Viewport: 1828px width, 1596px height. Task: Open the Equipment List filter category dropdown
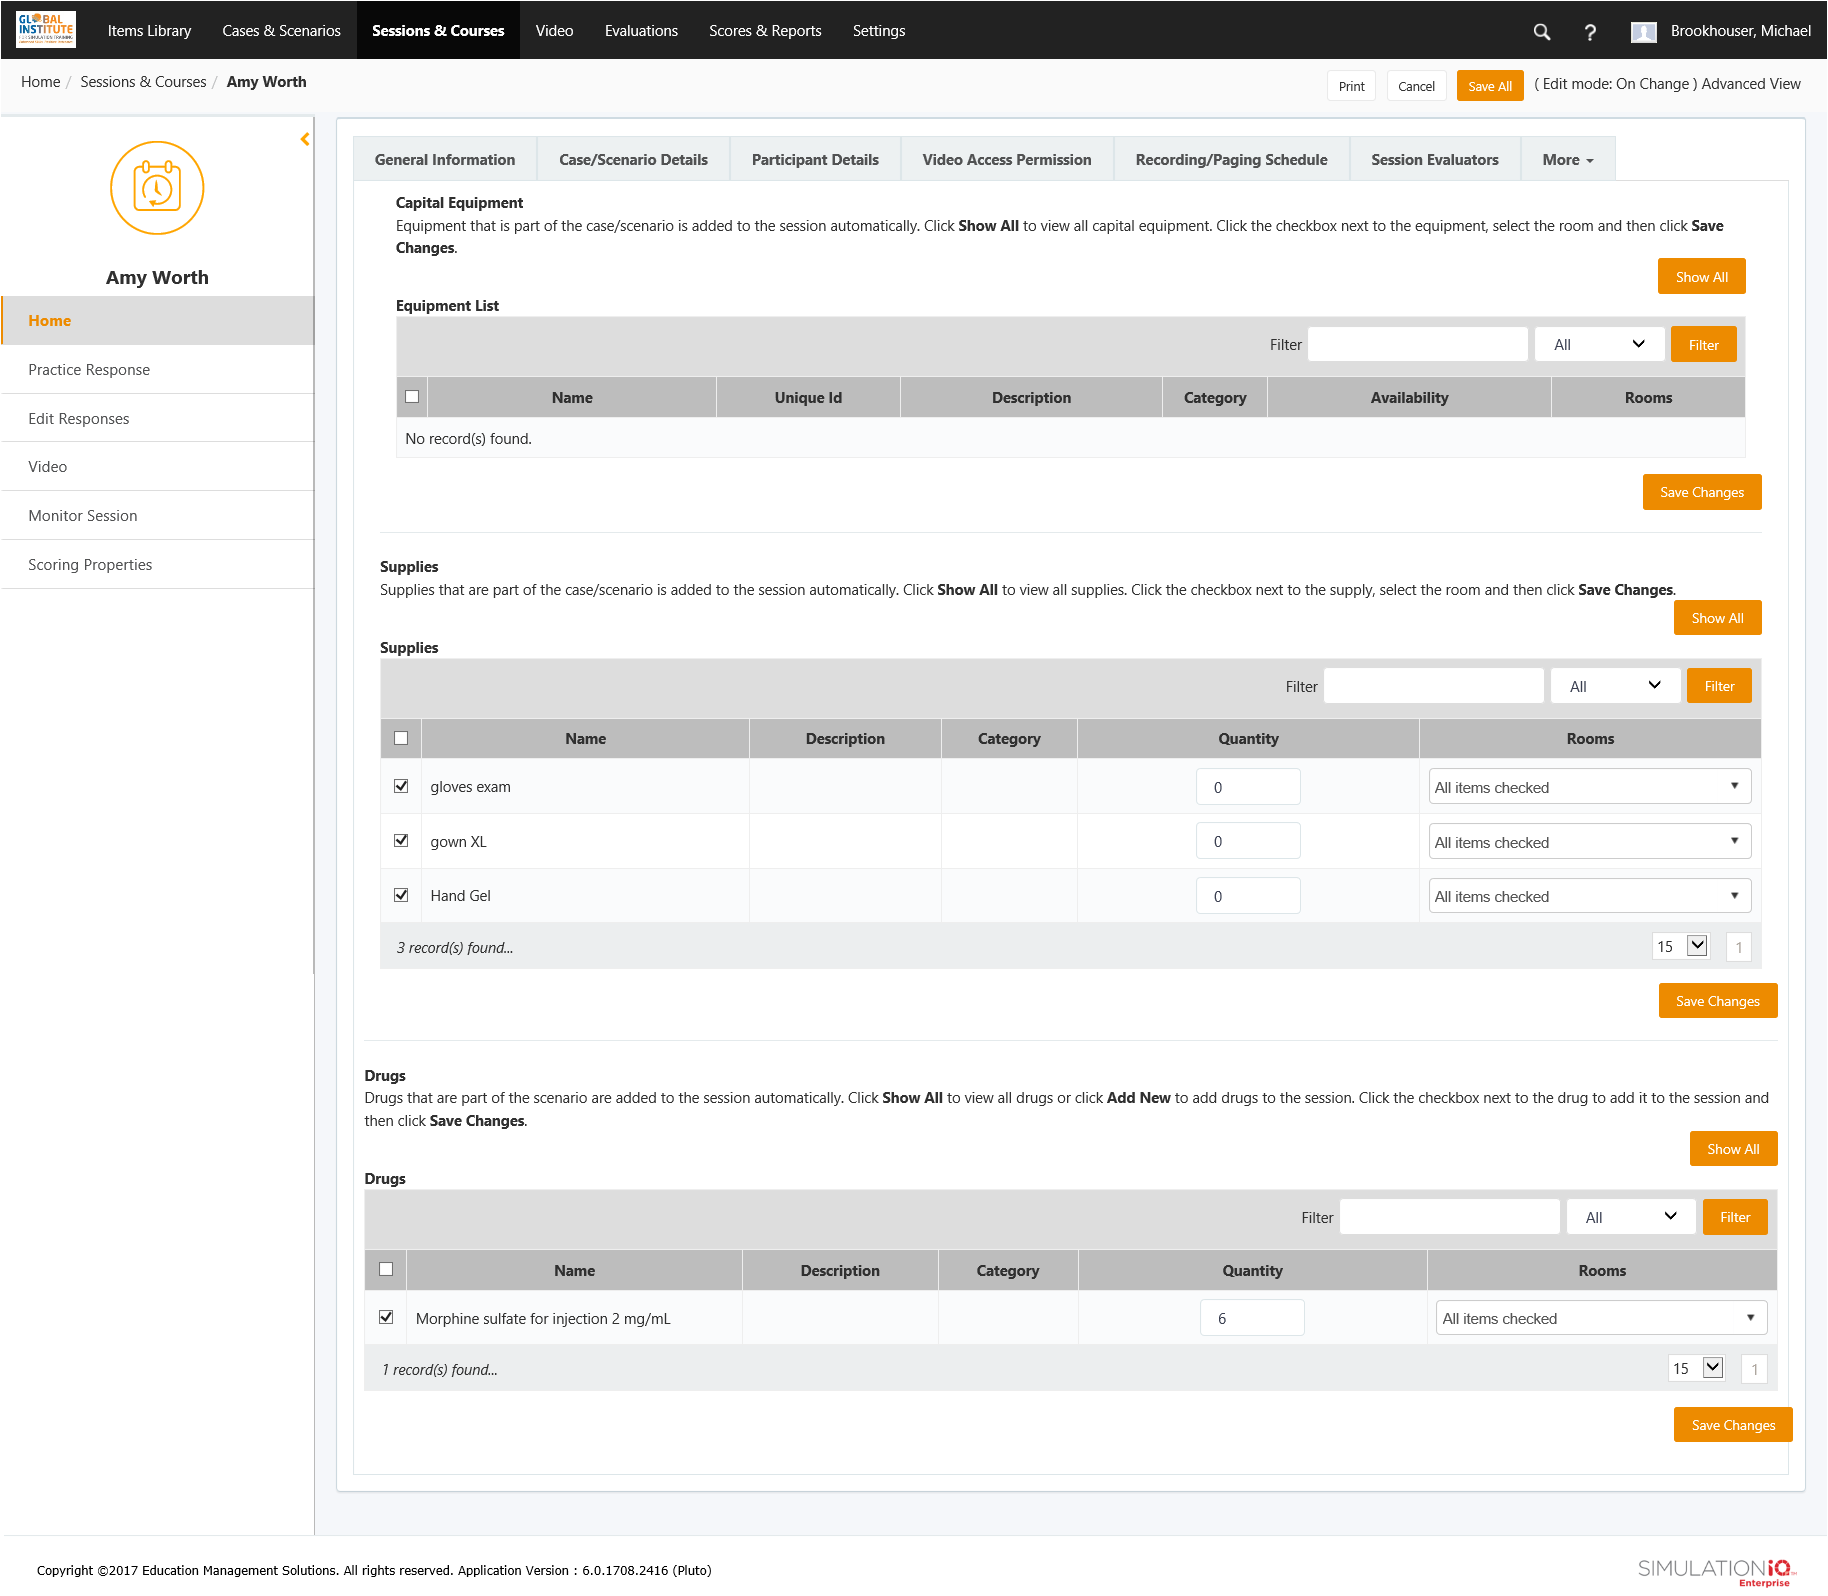point(1598,345)
